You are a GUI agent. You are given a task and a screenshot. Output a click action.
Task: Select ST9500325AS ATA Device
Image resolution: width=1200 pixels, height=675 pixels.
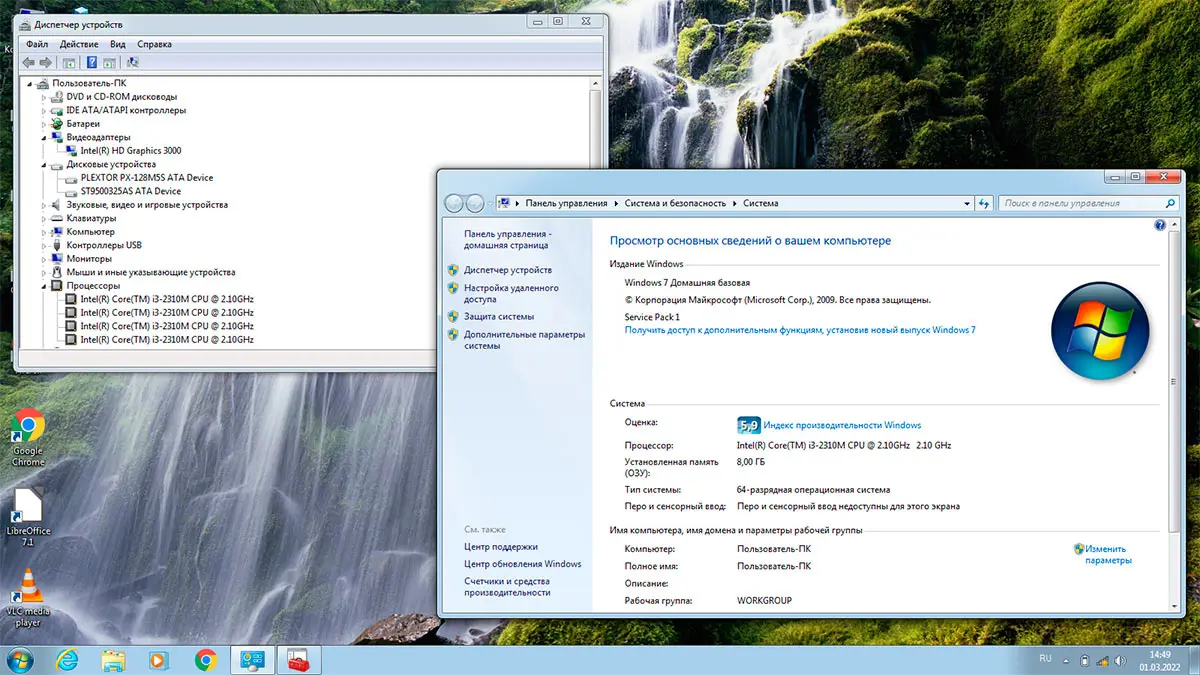pos(130,191)
